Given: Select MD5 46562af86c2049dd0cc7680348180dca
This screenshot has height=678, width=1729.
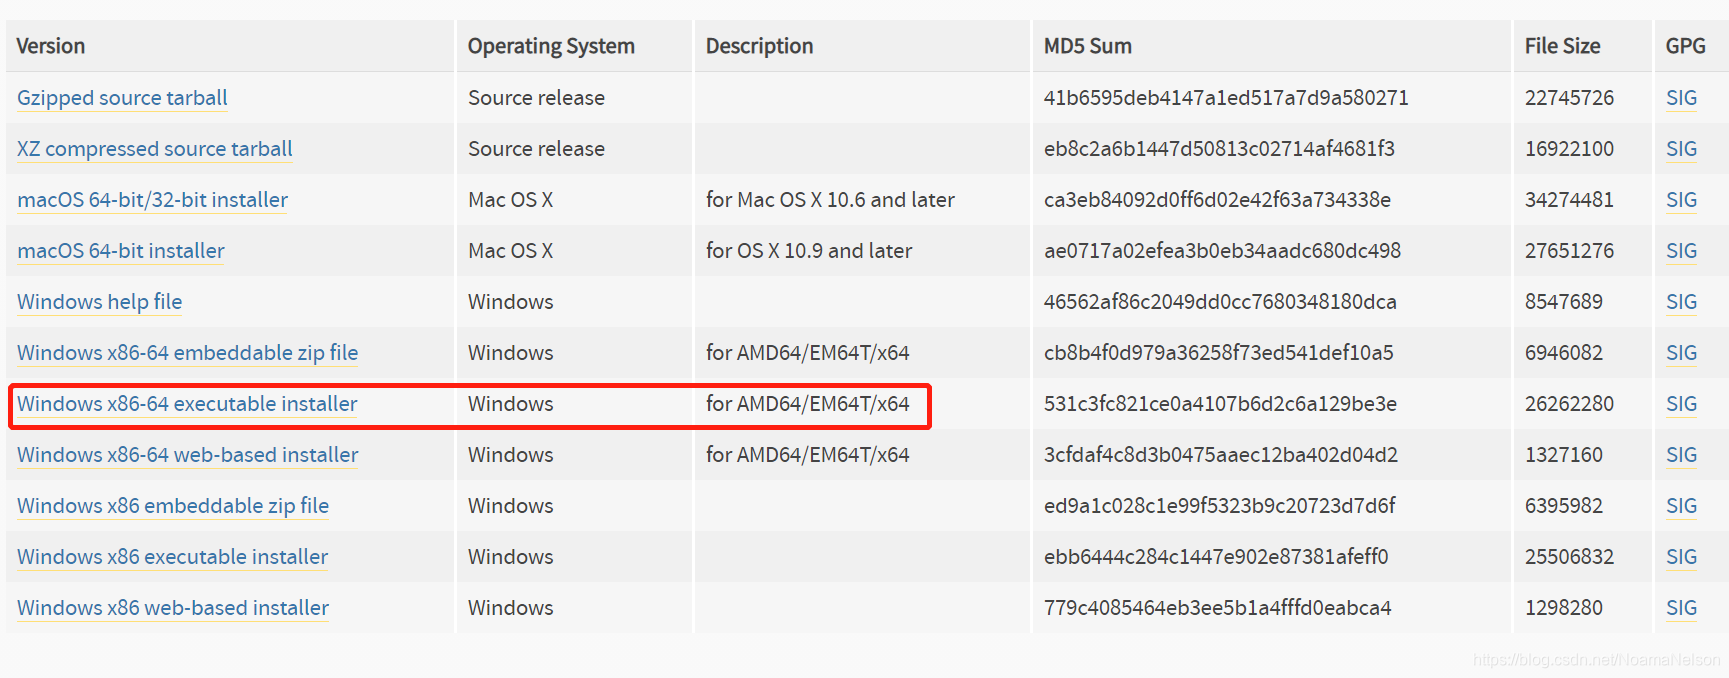Looking at the screenshot, I should click(1220, 302).
